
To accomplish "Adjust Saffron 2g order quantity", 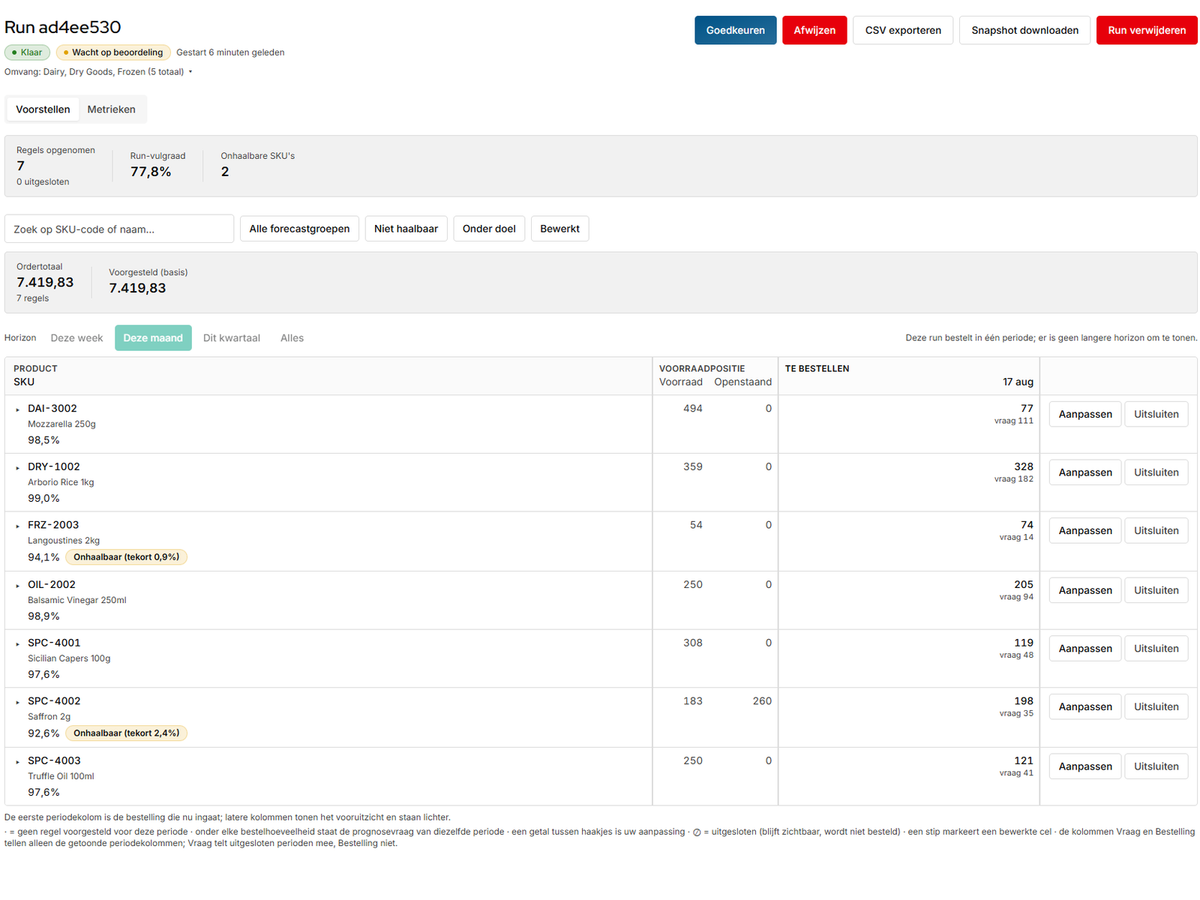I will tap(1085, 706).
